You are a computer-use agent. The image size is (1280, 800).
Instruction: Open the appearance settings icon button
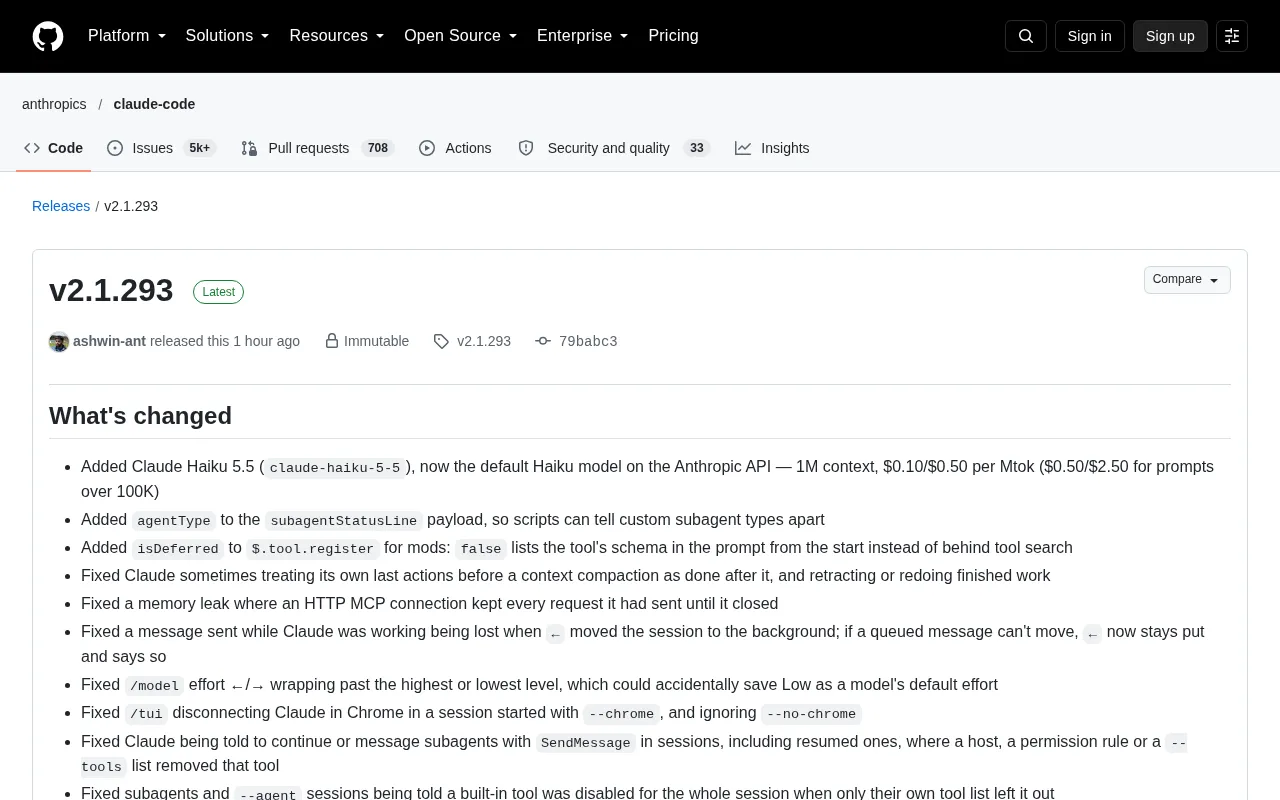tap(1232, 36)
